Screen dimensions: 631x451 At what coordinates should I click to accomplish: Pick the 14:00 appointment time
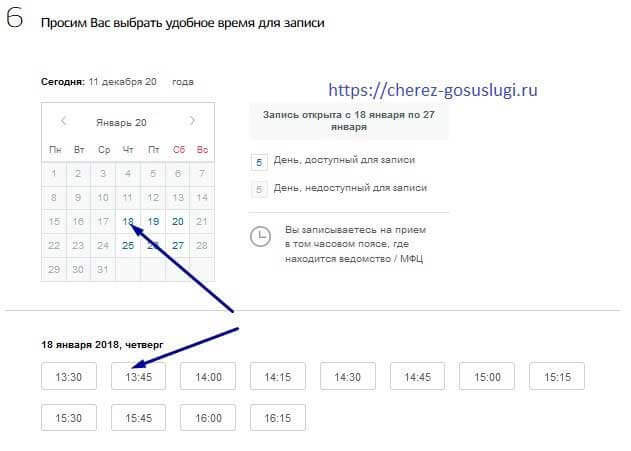tap(208, 377)
